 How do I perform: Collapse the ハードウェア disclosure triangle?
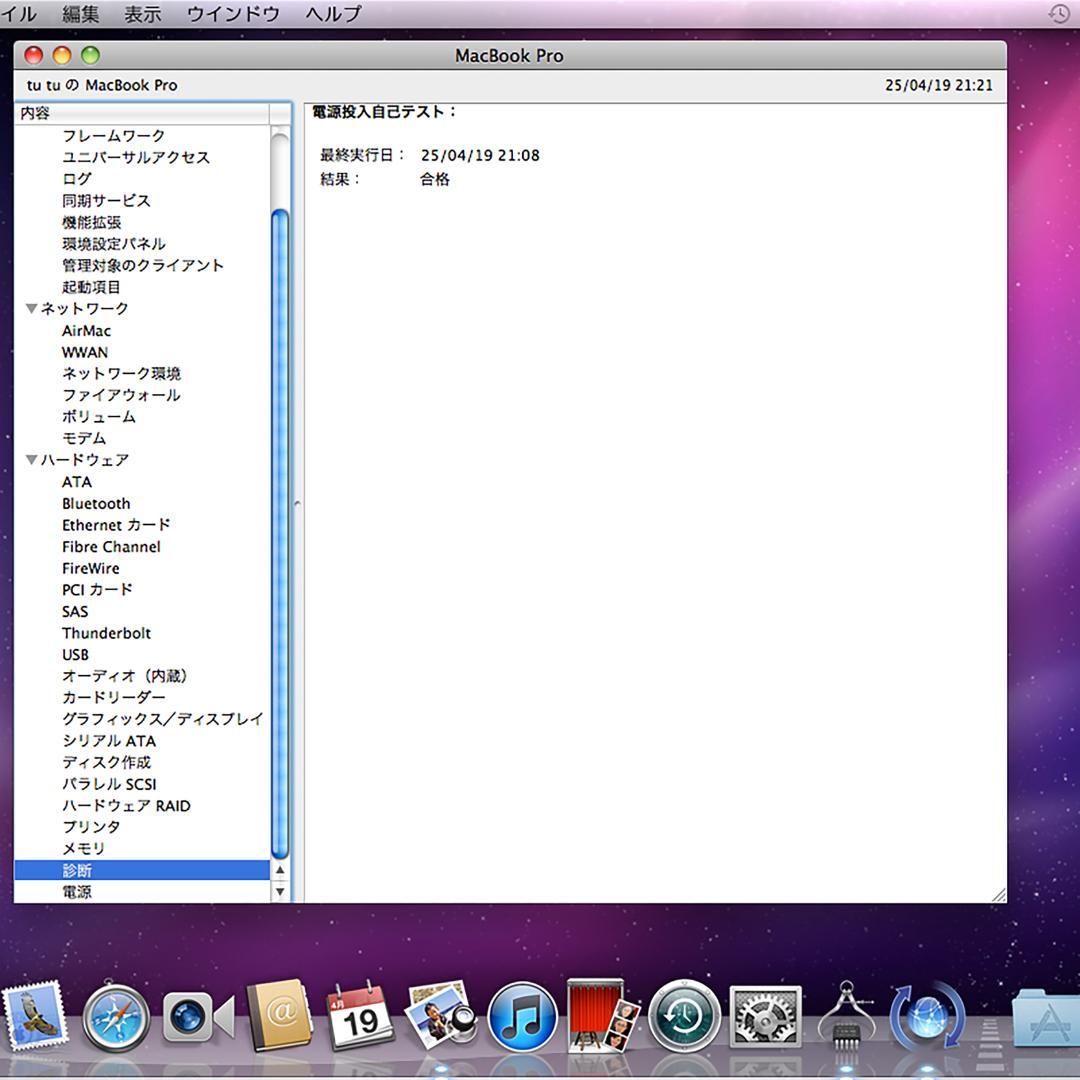pos(31,460)
